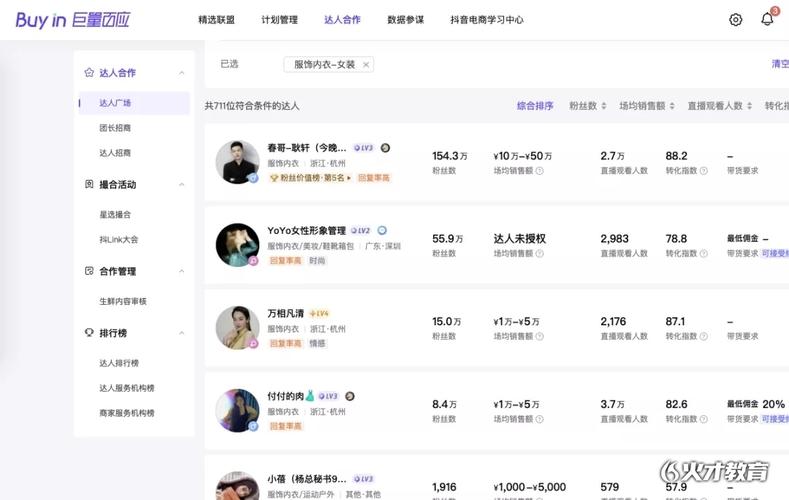Screen dimensions: 789x500
Task: Open 抖Link大会 in the sidebar
Action: (119, 239)
